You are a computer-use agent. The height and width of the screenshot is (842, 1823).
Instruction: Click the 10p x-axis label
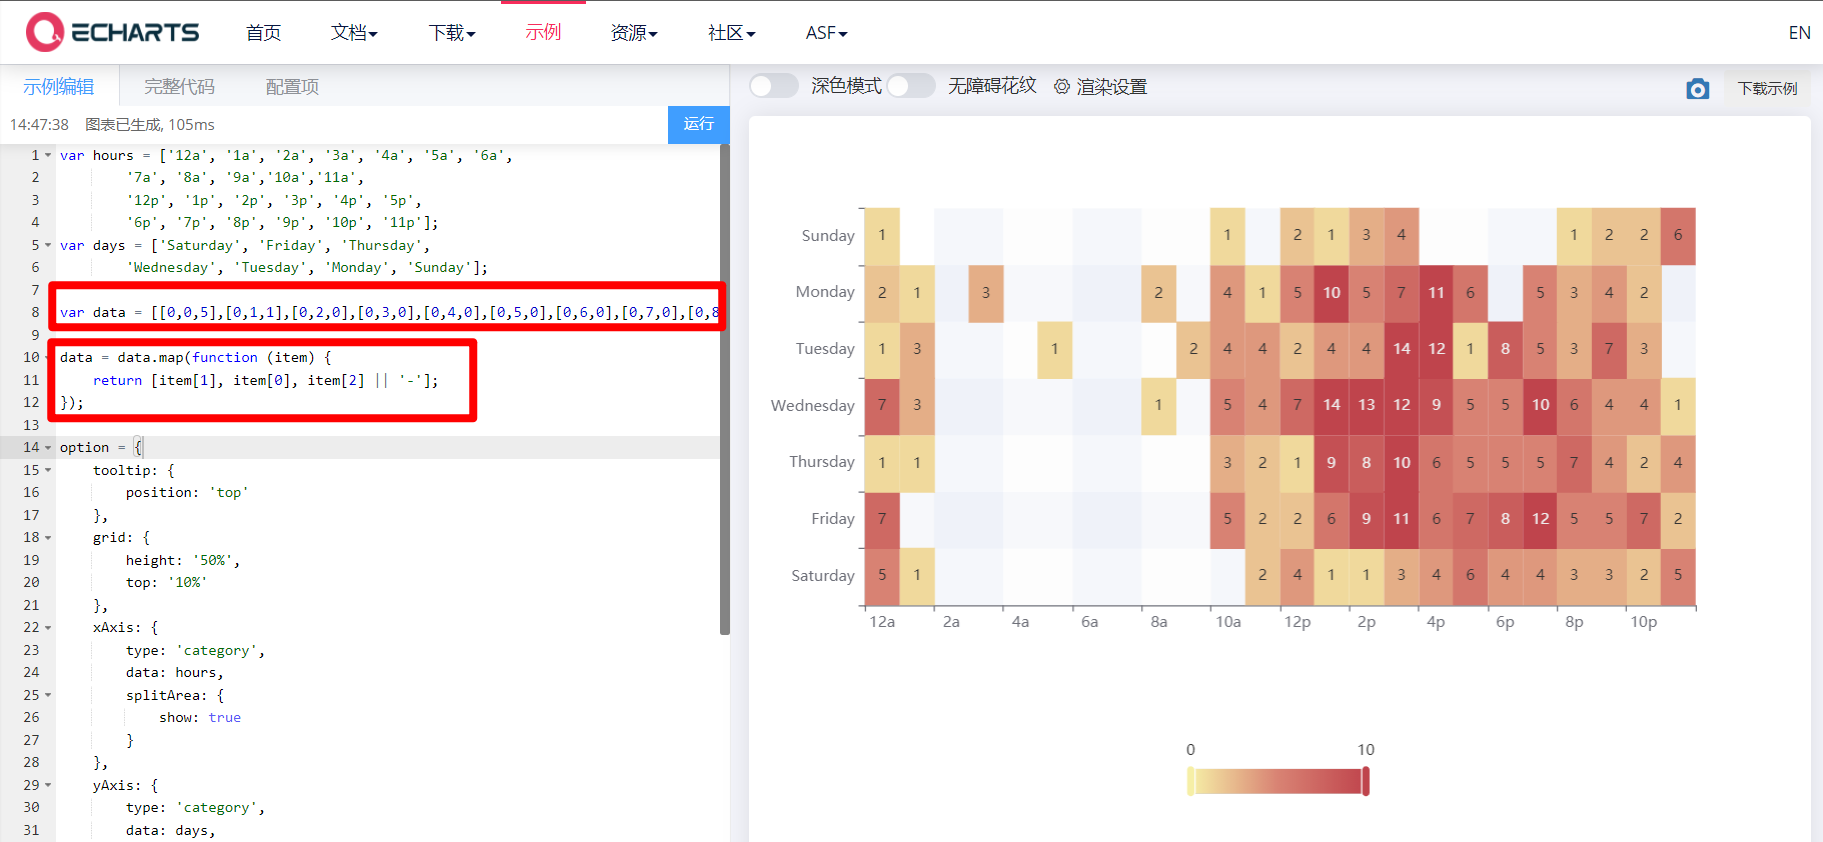(x=1643, y=622)
